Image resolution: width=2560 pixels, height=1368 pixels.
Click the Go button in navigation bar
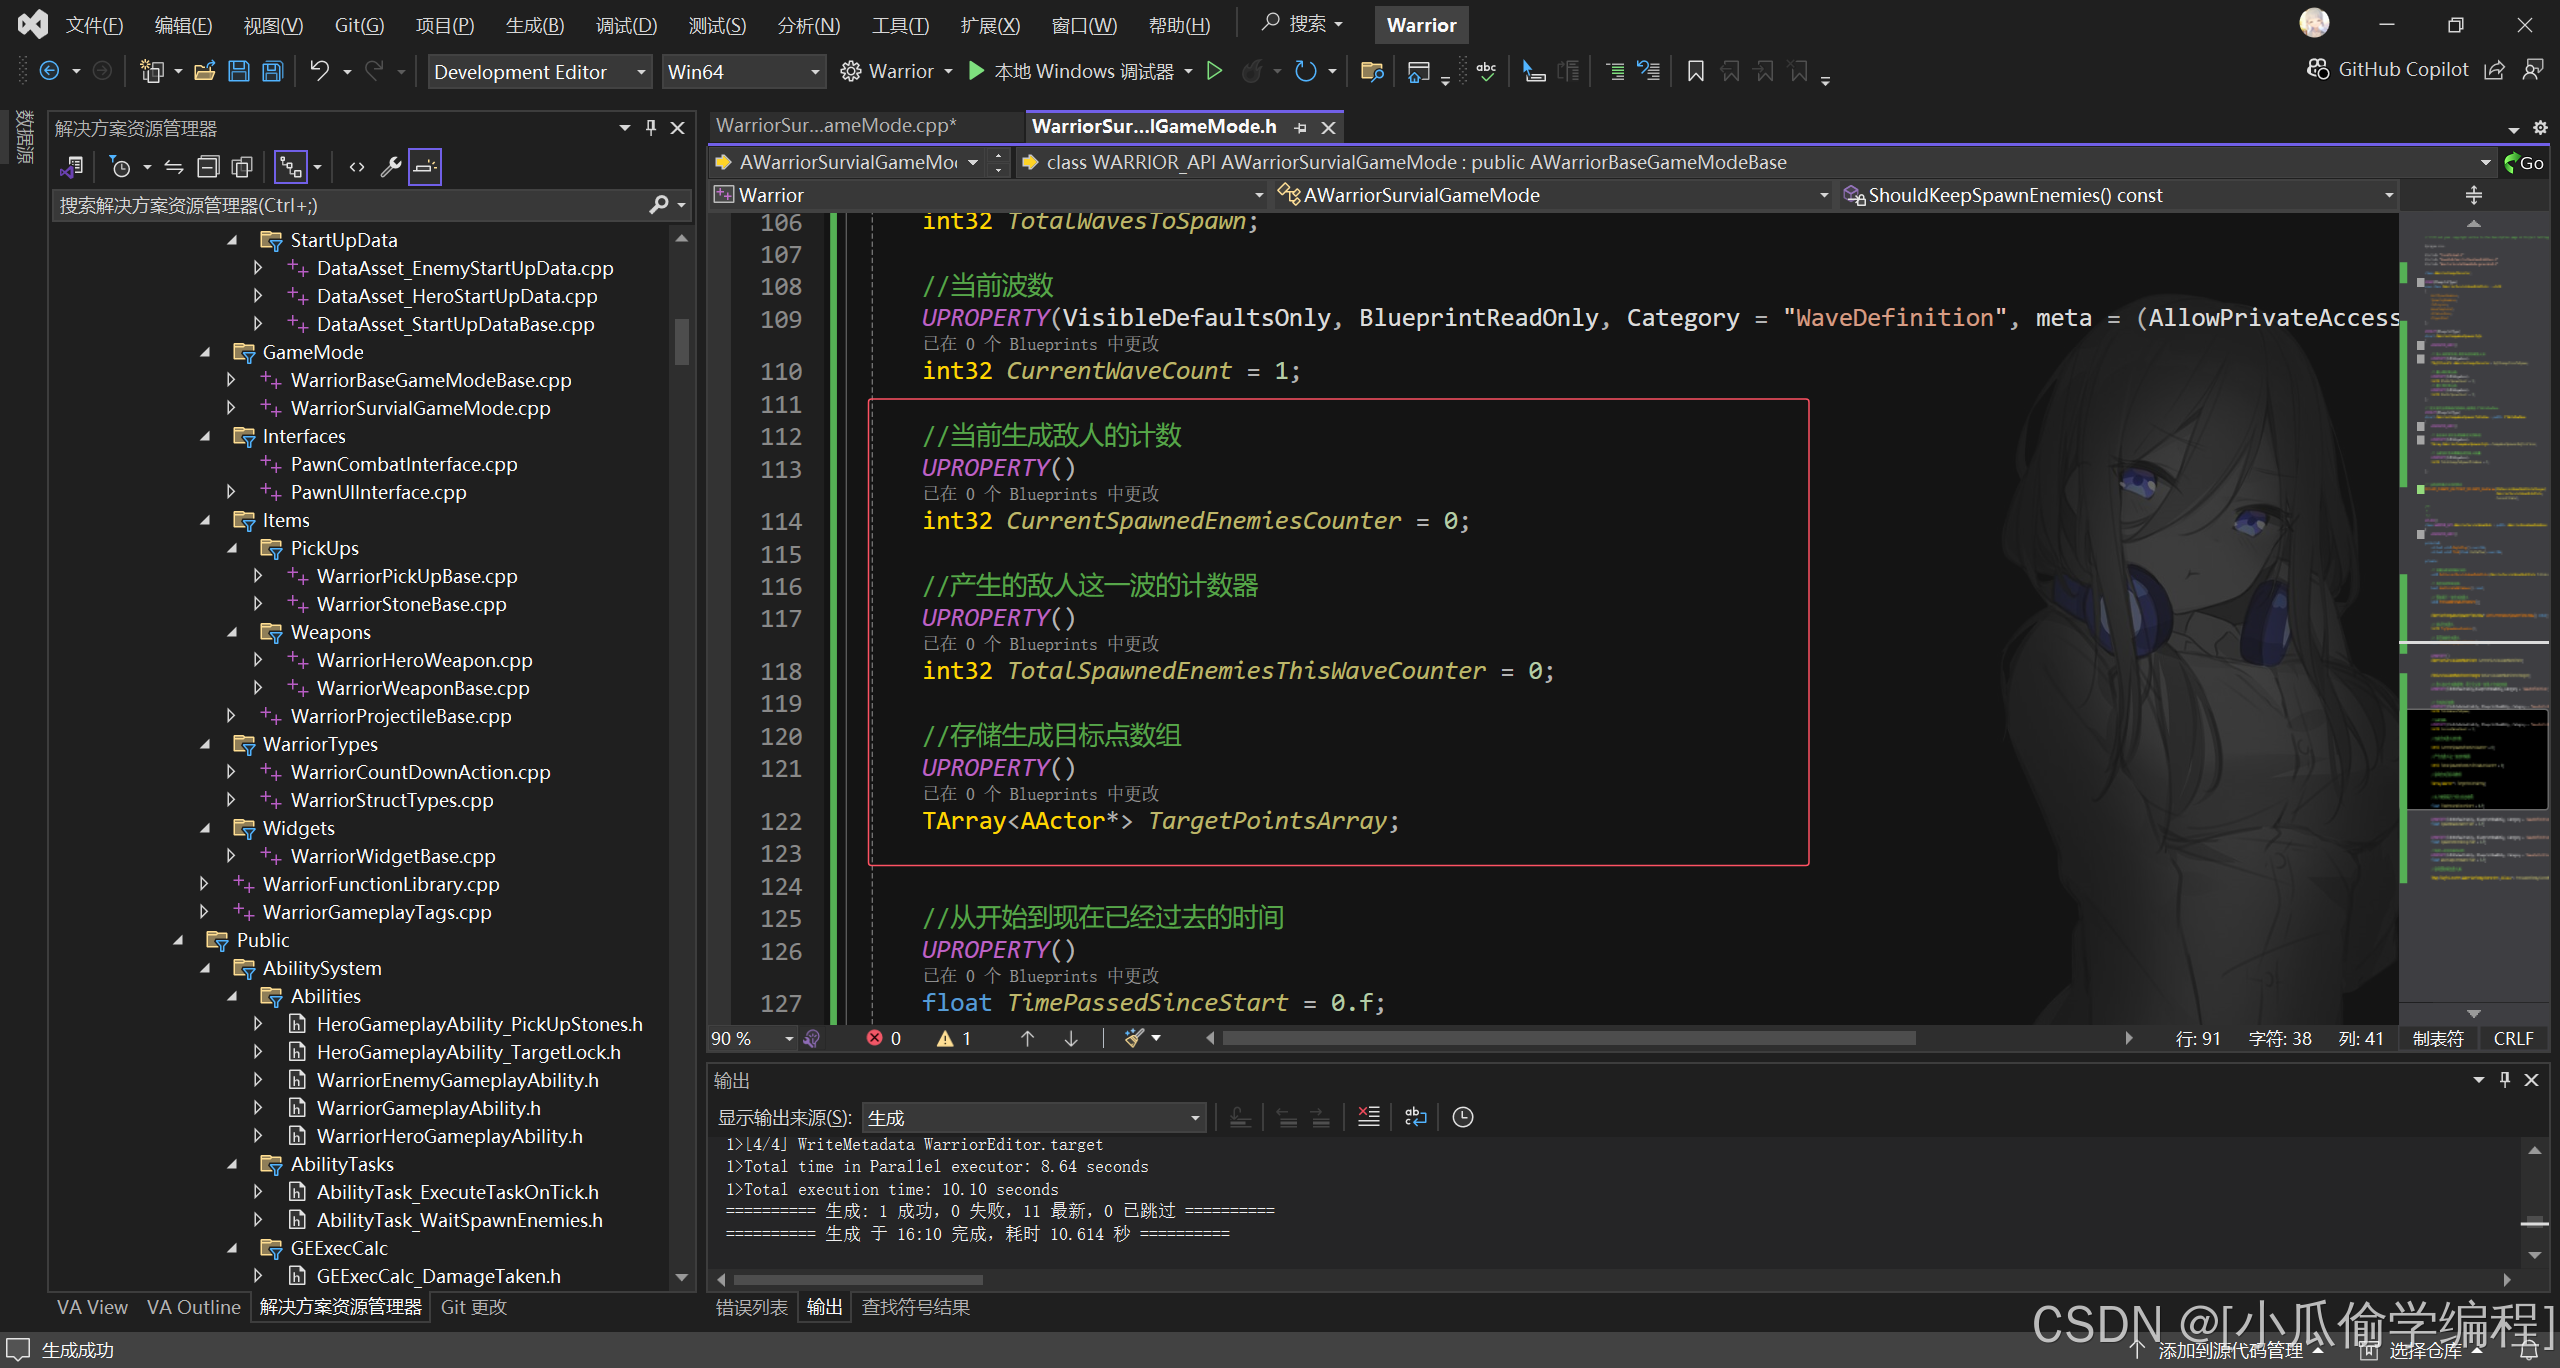pos(2523,162)
